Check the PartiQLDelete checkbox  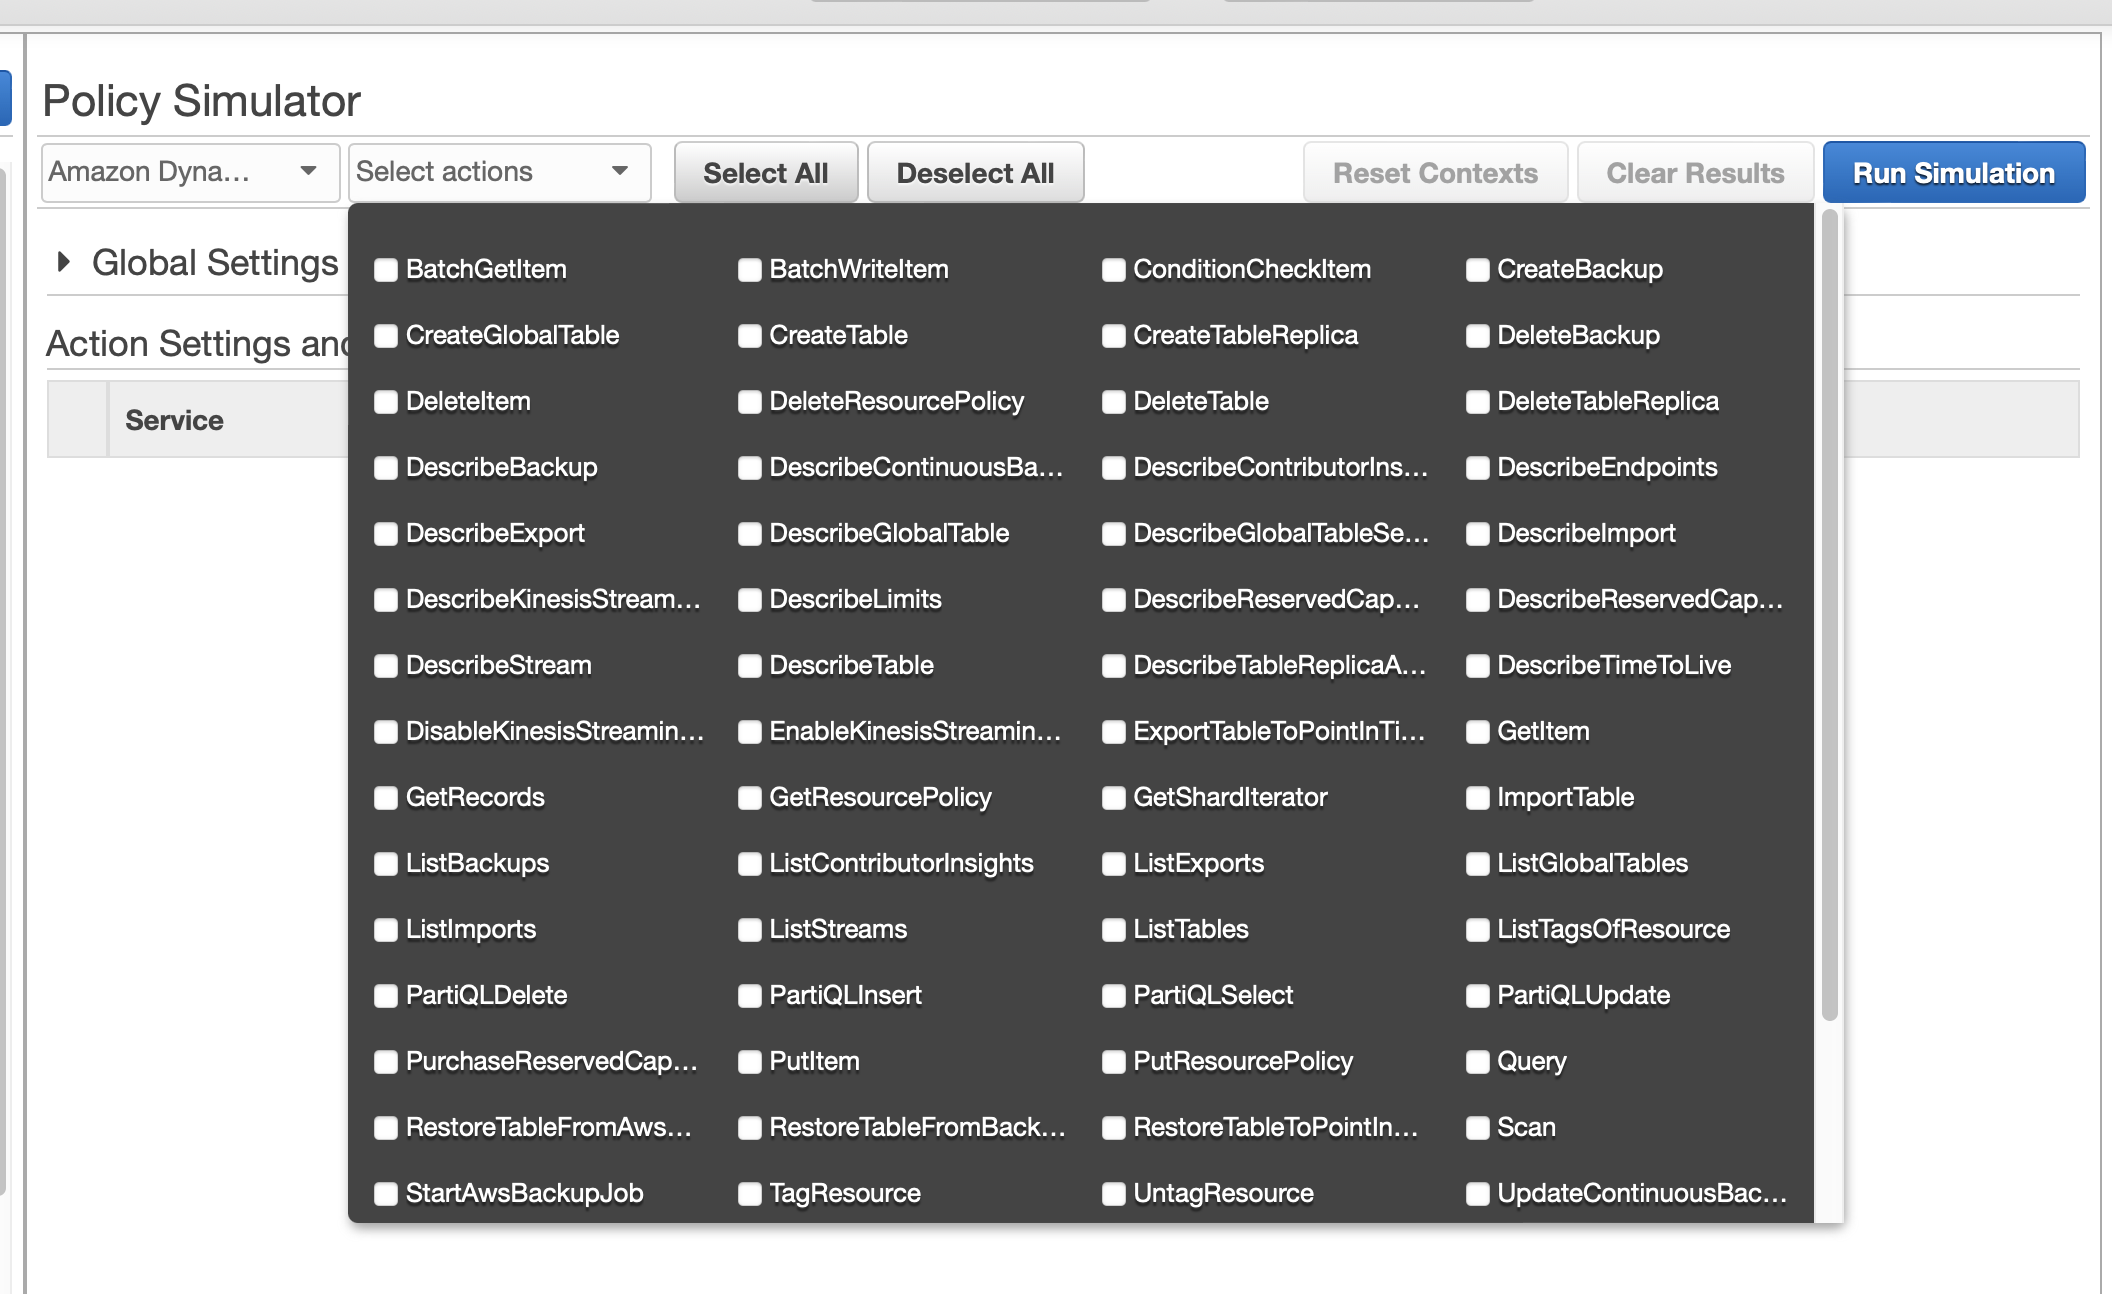[x=386, y=996]
